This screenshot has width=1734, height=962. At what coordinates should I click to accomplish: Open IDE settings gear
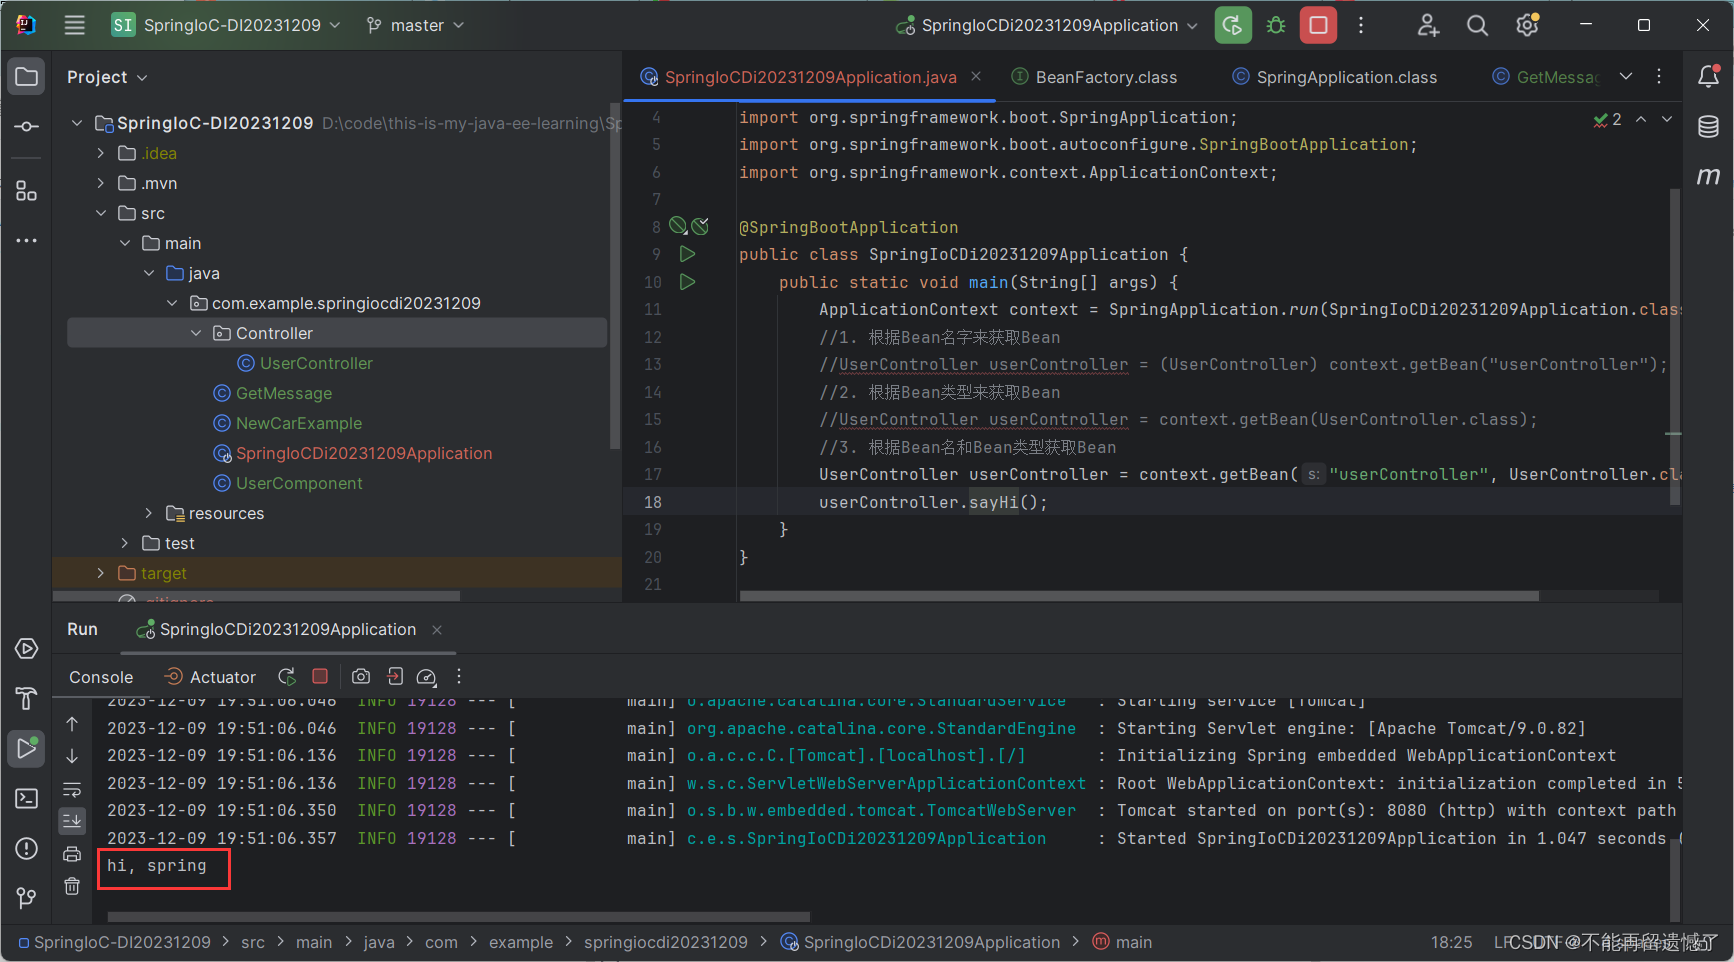1527,25
